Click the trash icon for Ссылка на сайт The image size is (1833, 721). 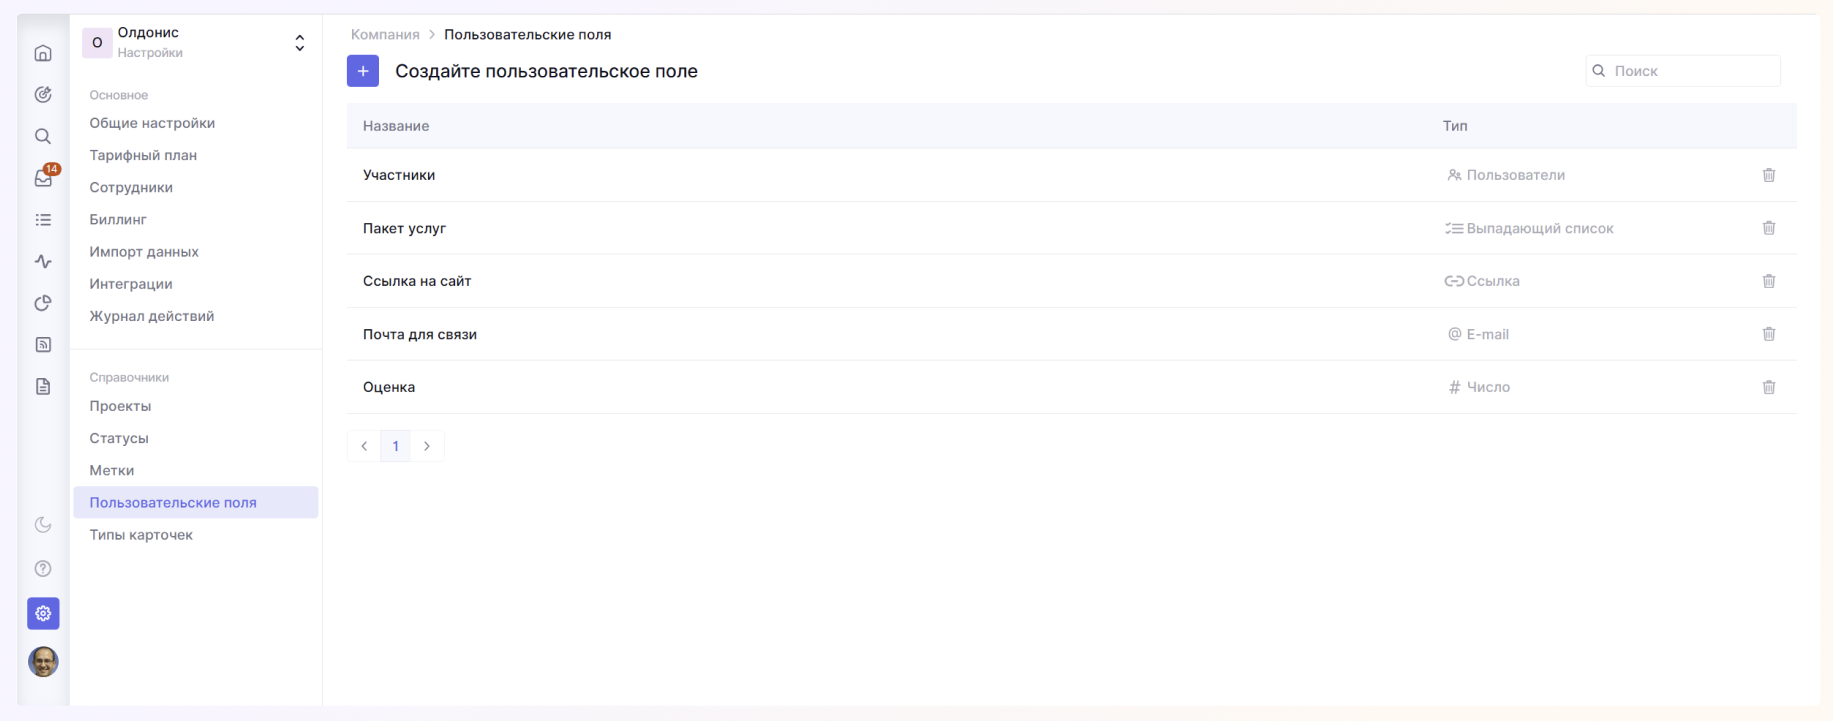(x=1768, y=281)
